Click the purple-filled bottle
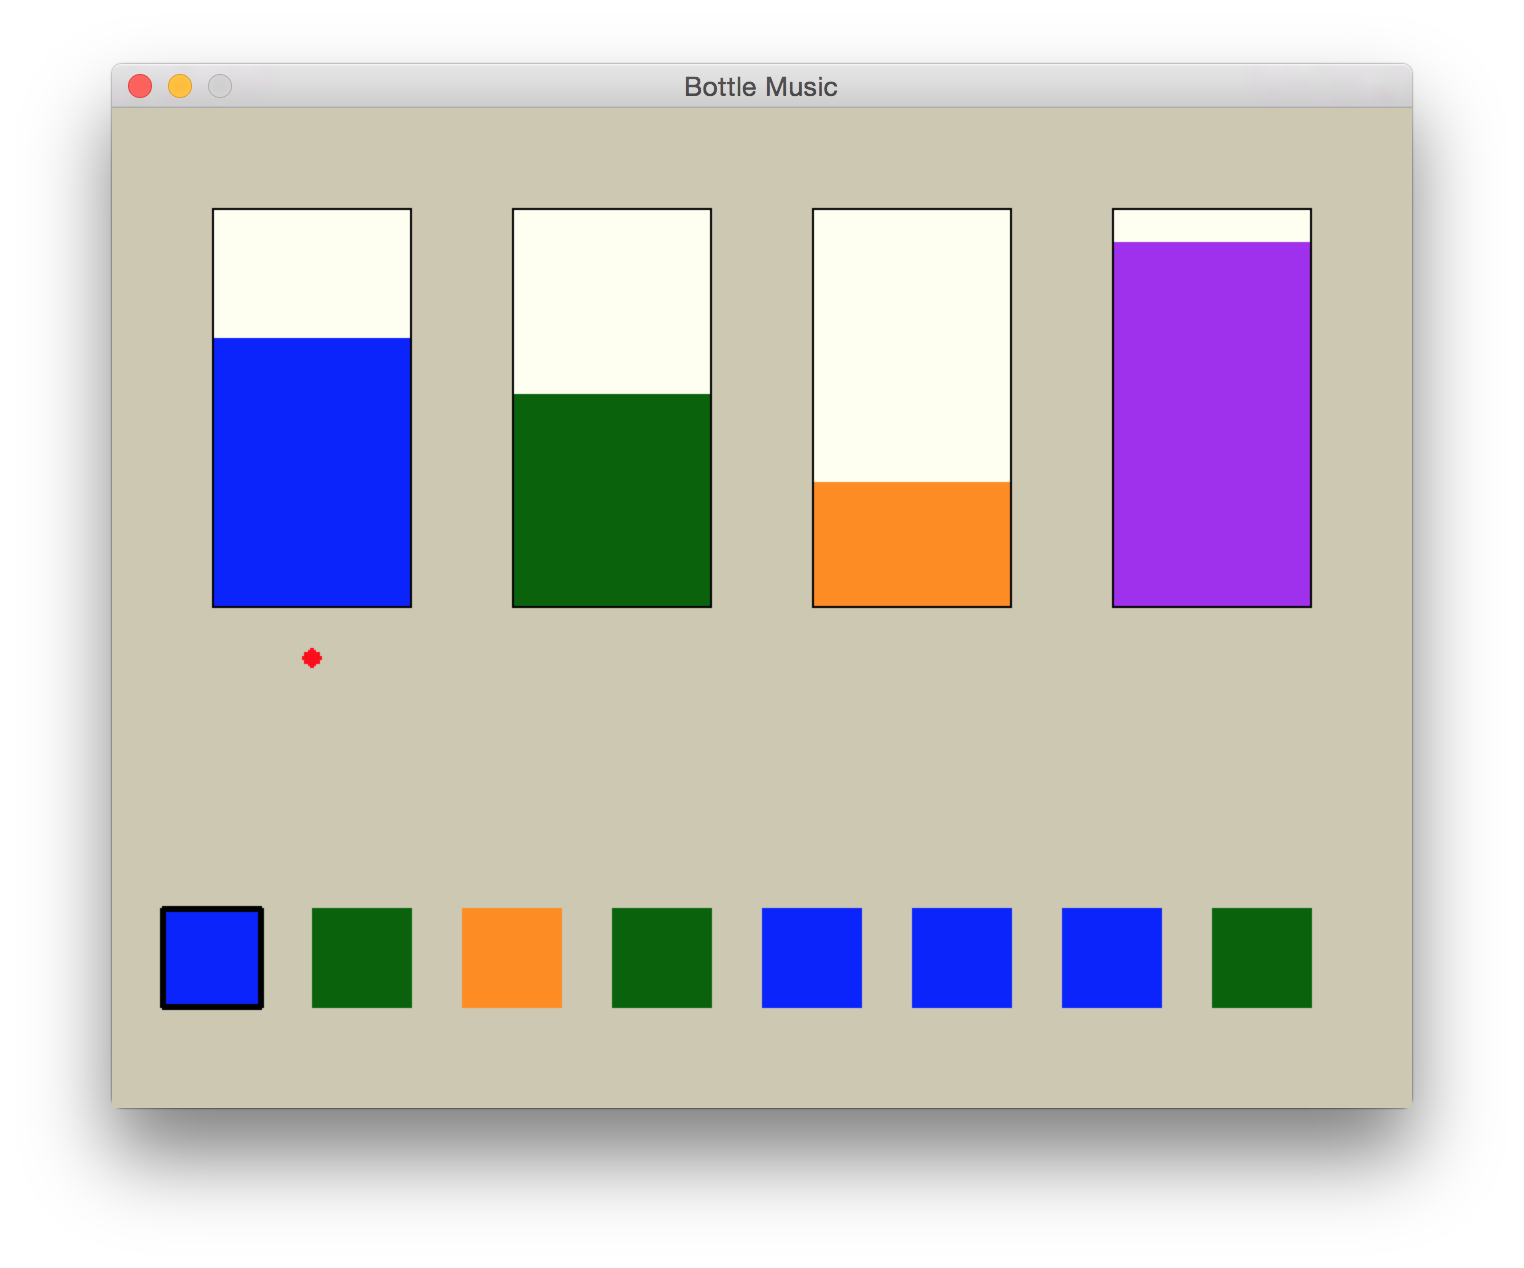This screenshot has height=1268, width=1524. (x=1212, y=408)
